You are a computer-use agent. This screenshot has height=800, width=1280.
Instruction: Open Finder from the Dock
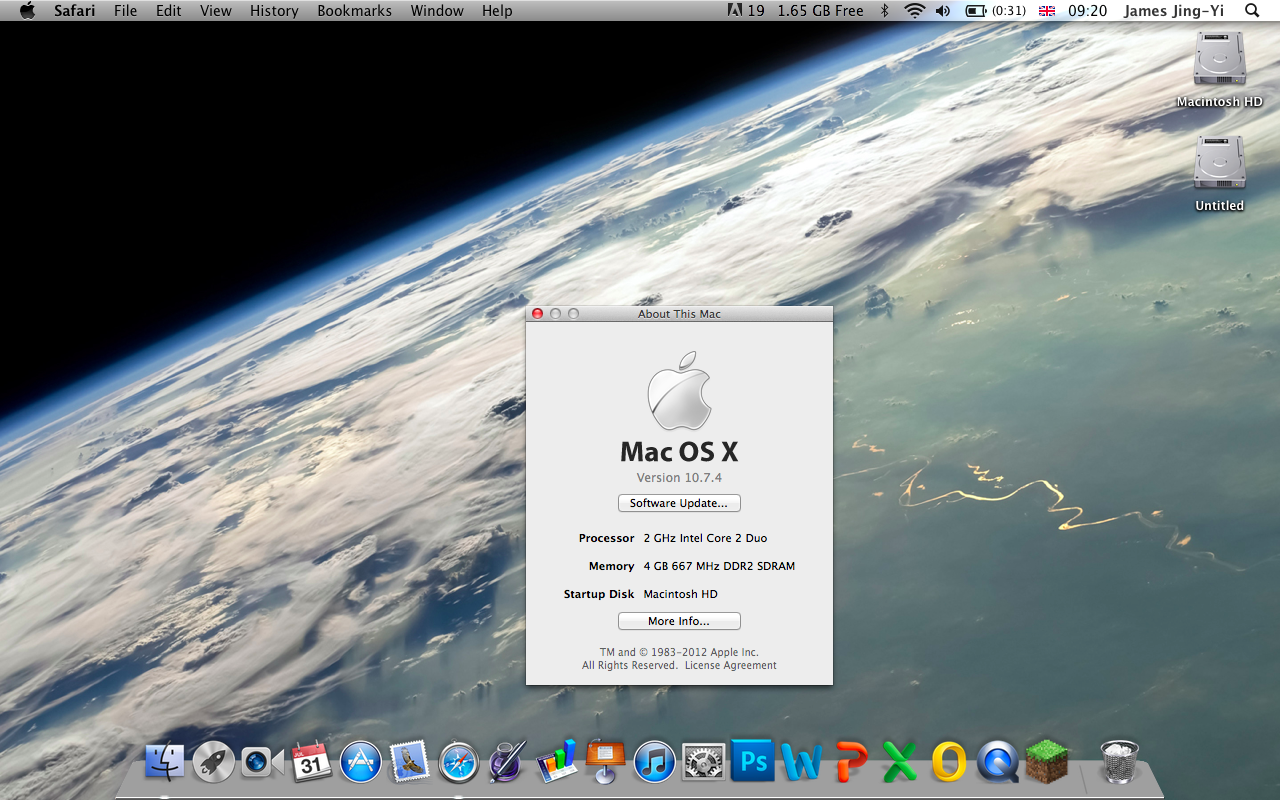tap(164, 762)
